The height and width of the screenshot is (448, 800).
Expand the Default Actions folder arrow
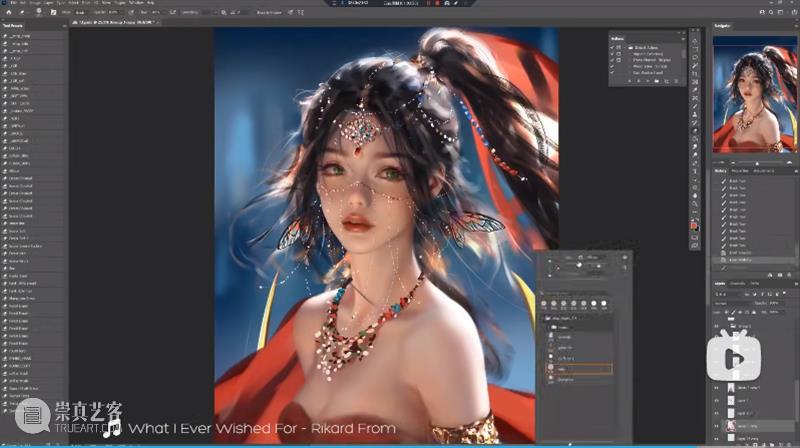point(624,47)
